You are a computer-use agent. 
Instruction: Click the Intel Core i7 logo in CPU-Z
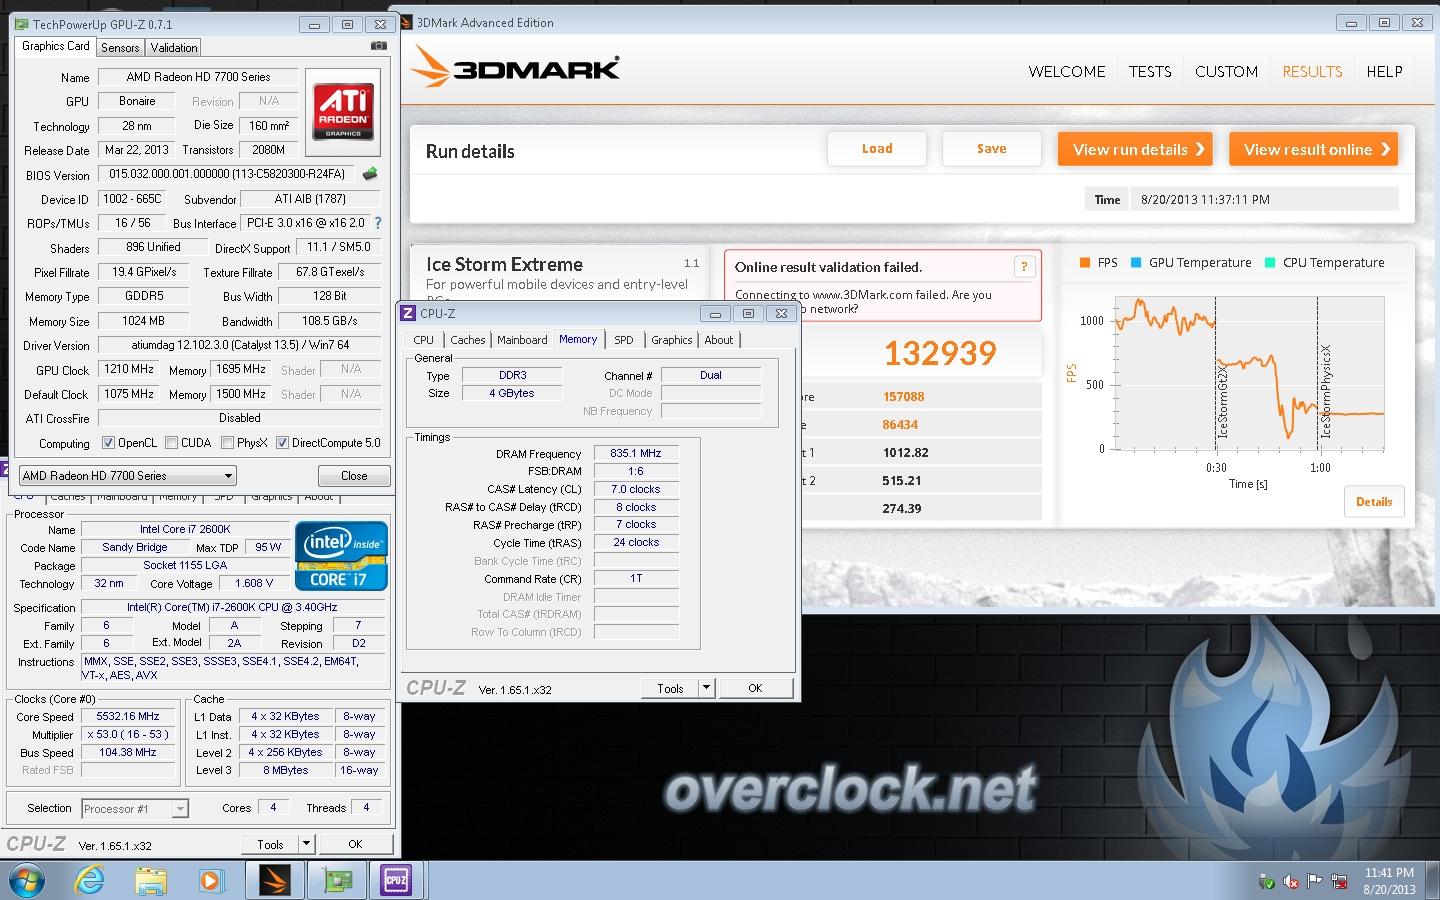tap(340, 555)
